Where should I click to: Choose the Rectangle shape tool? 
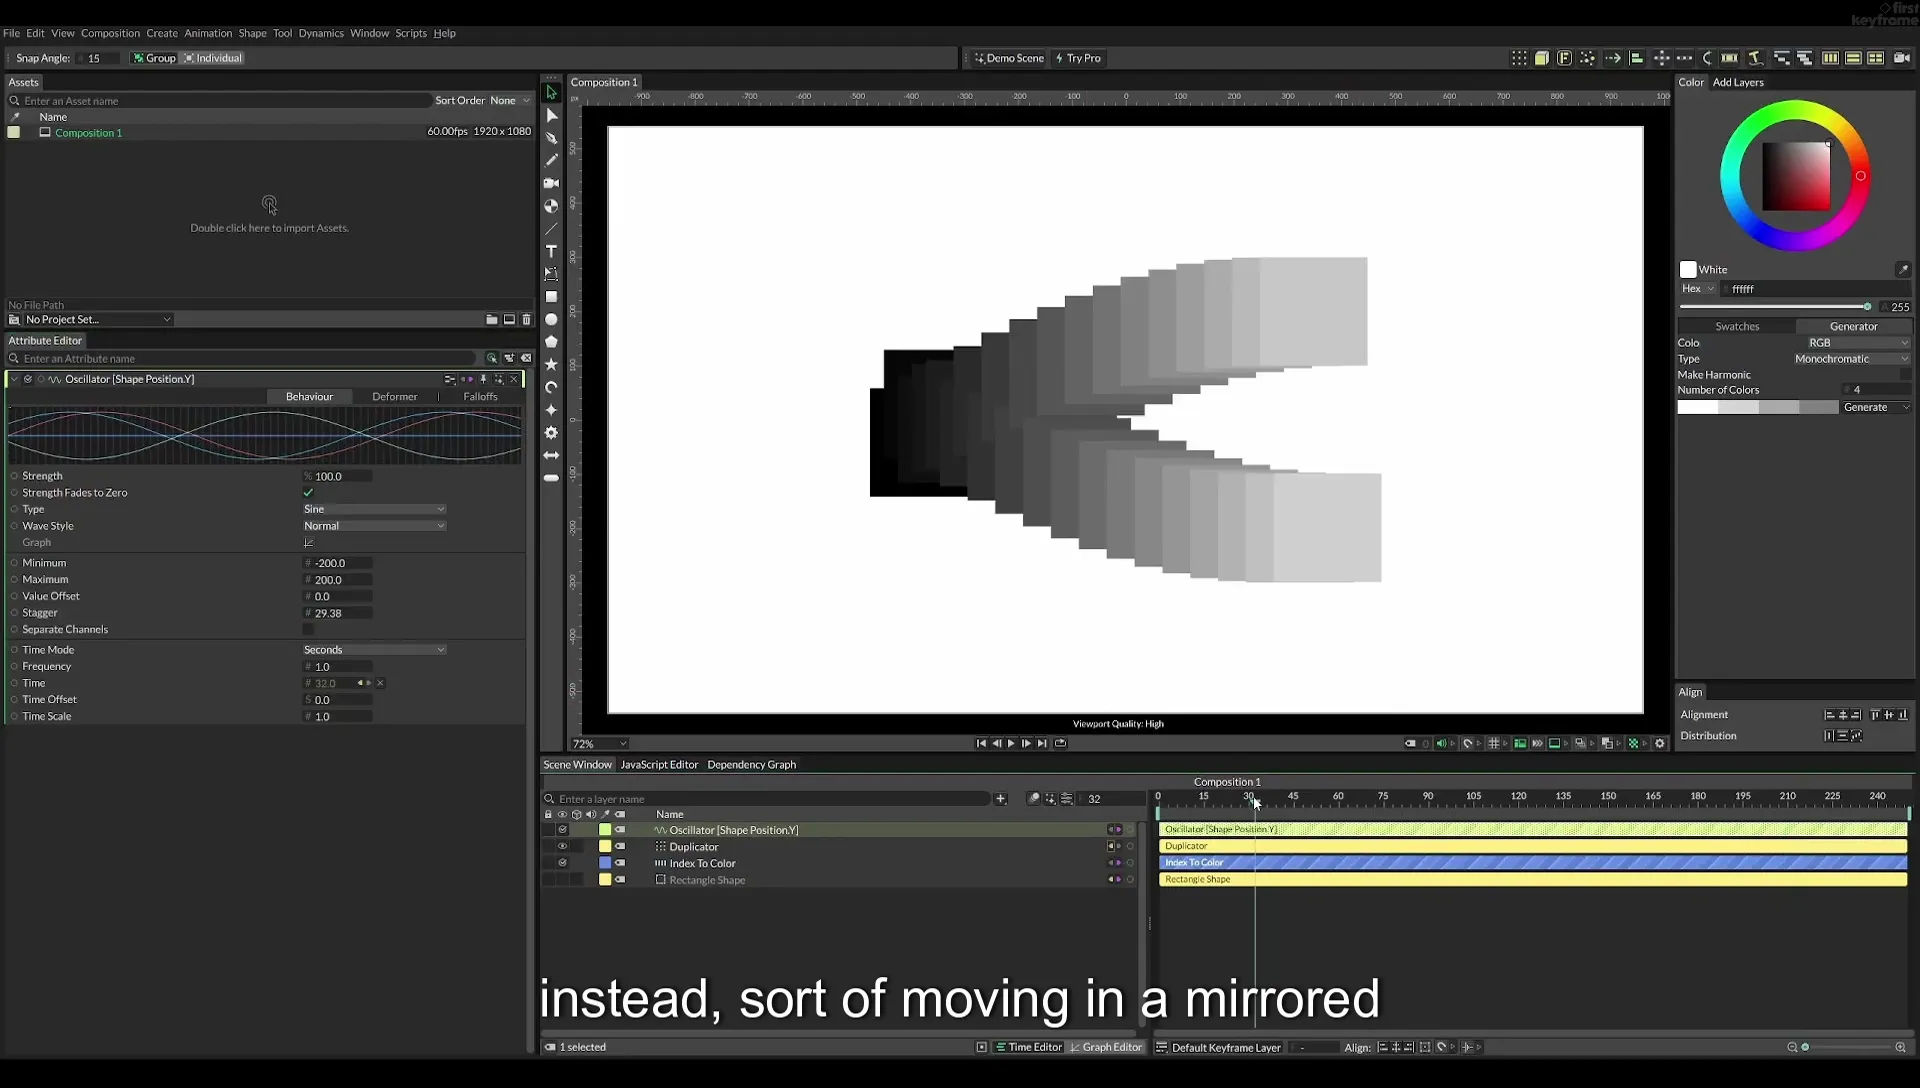point(551,297)
